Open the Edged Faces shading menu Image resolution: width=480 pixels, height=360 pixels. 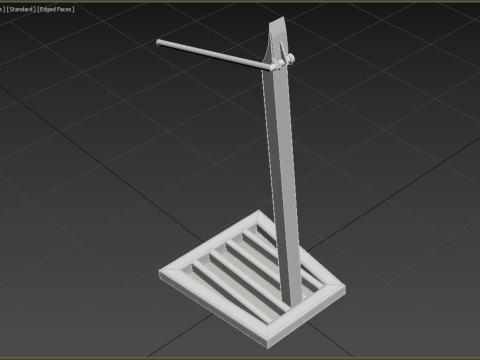(56, 9)
